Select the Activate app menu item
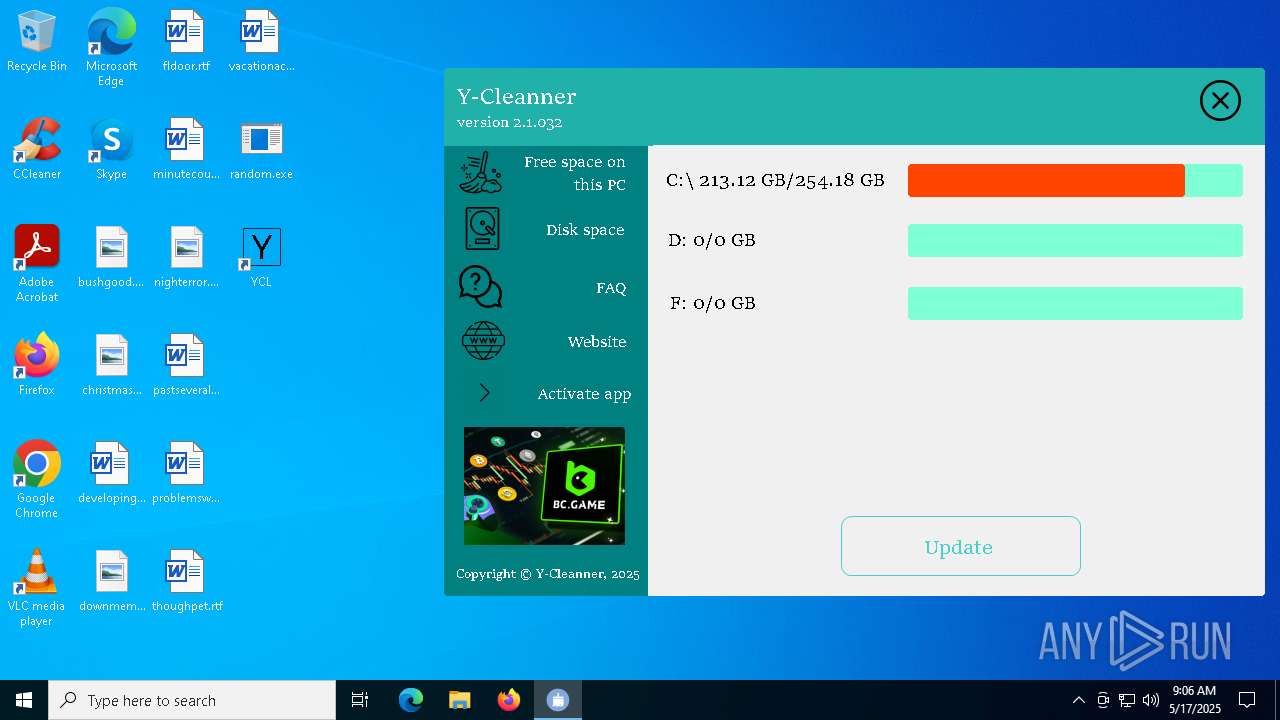1280x720 pixels. click(x=584, y=394)
